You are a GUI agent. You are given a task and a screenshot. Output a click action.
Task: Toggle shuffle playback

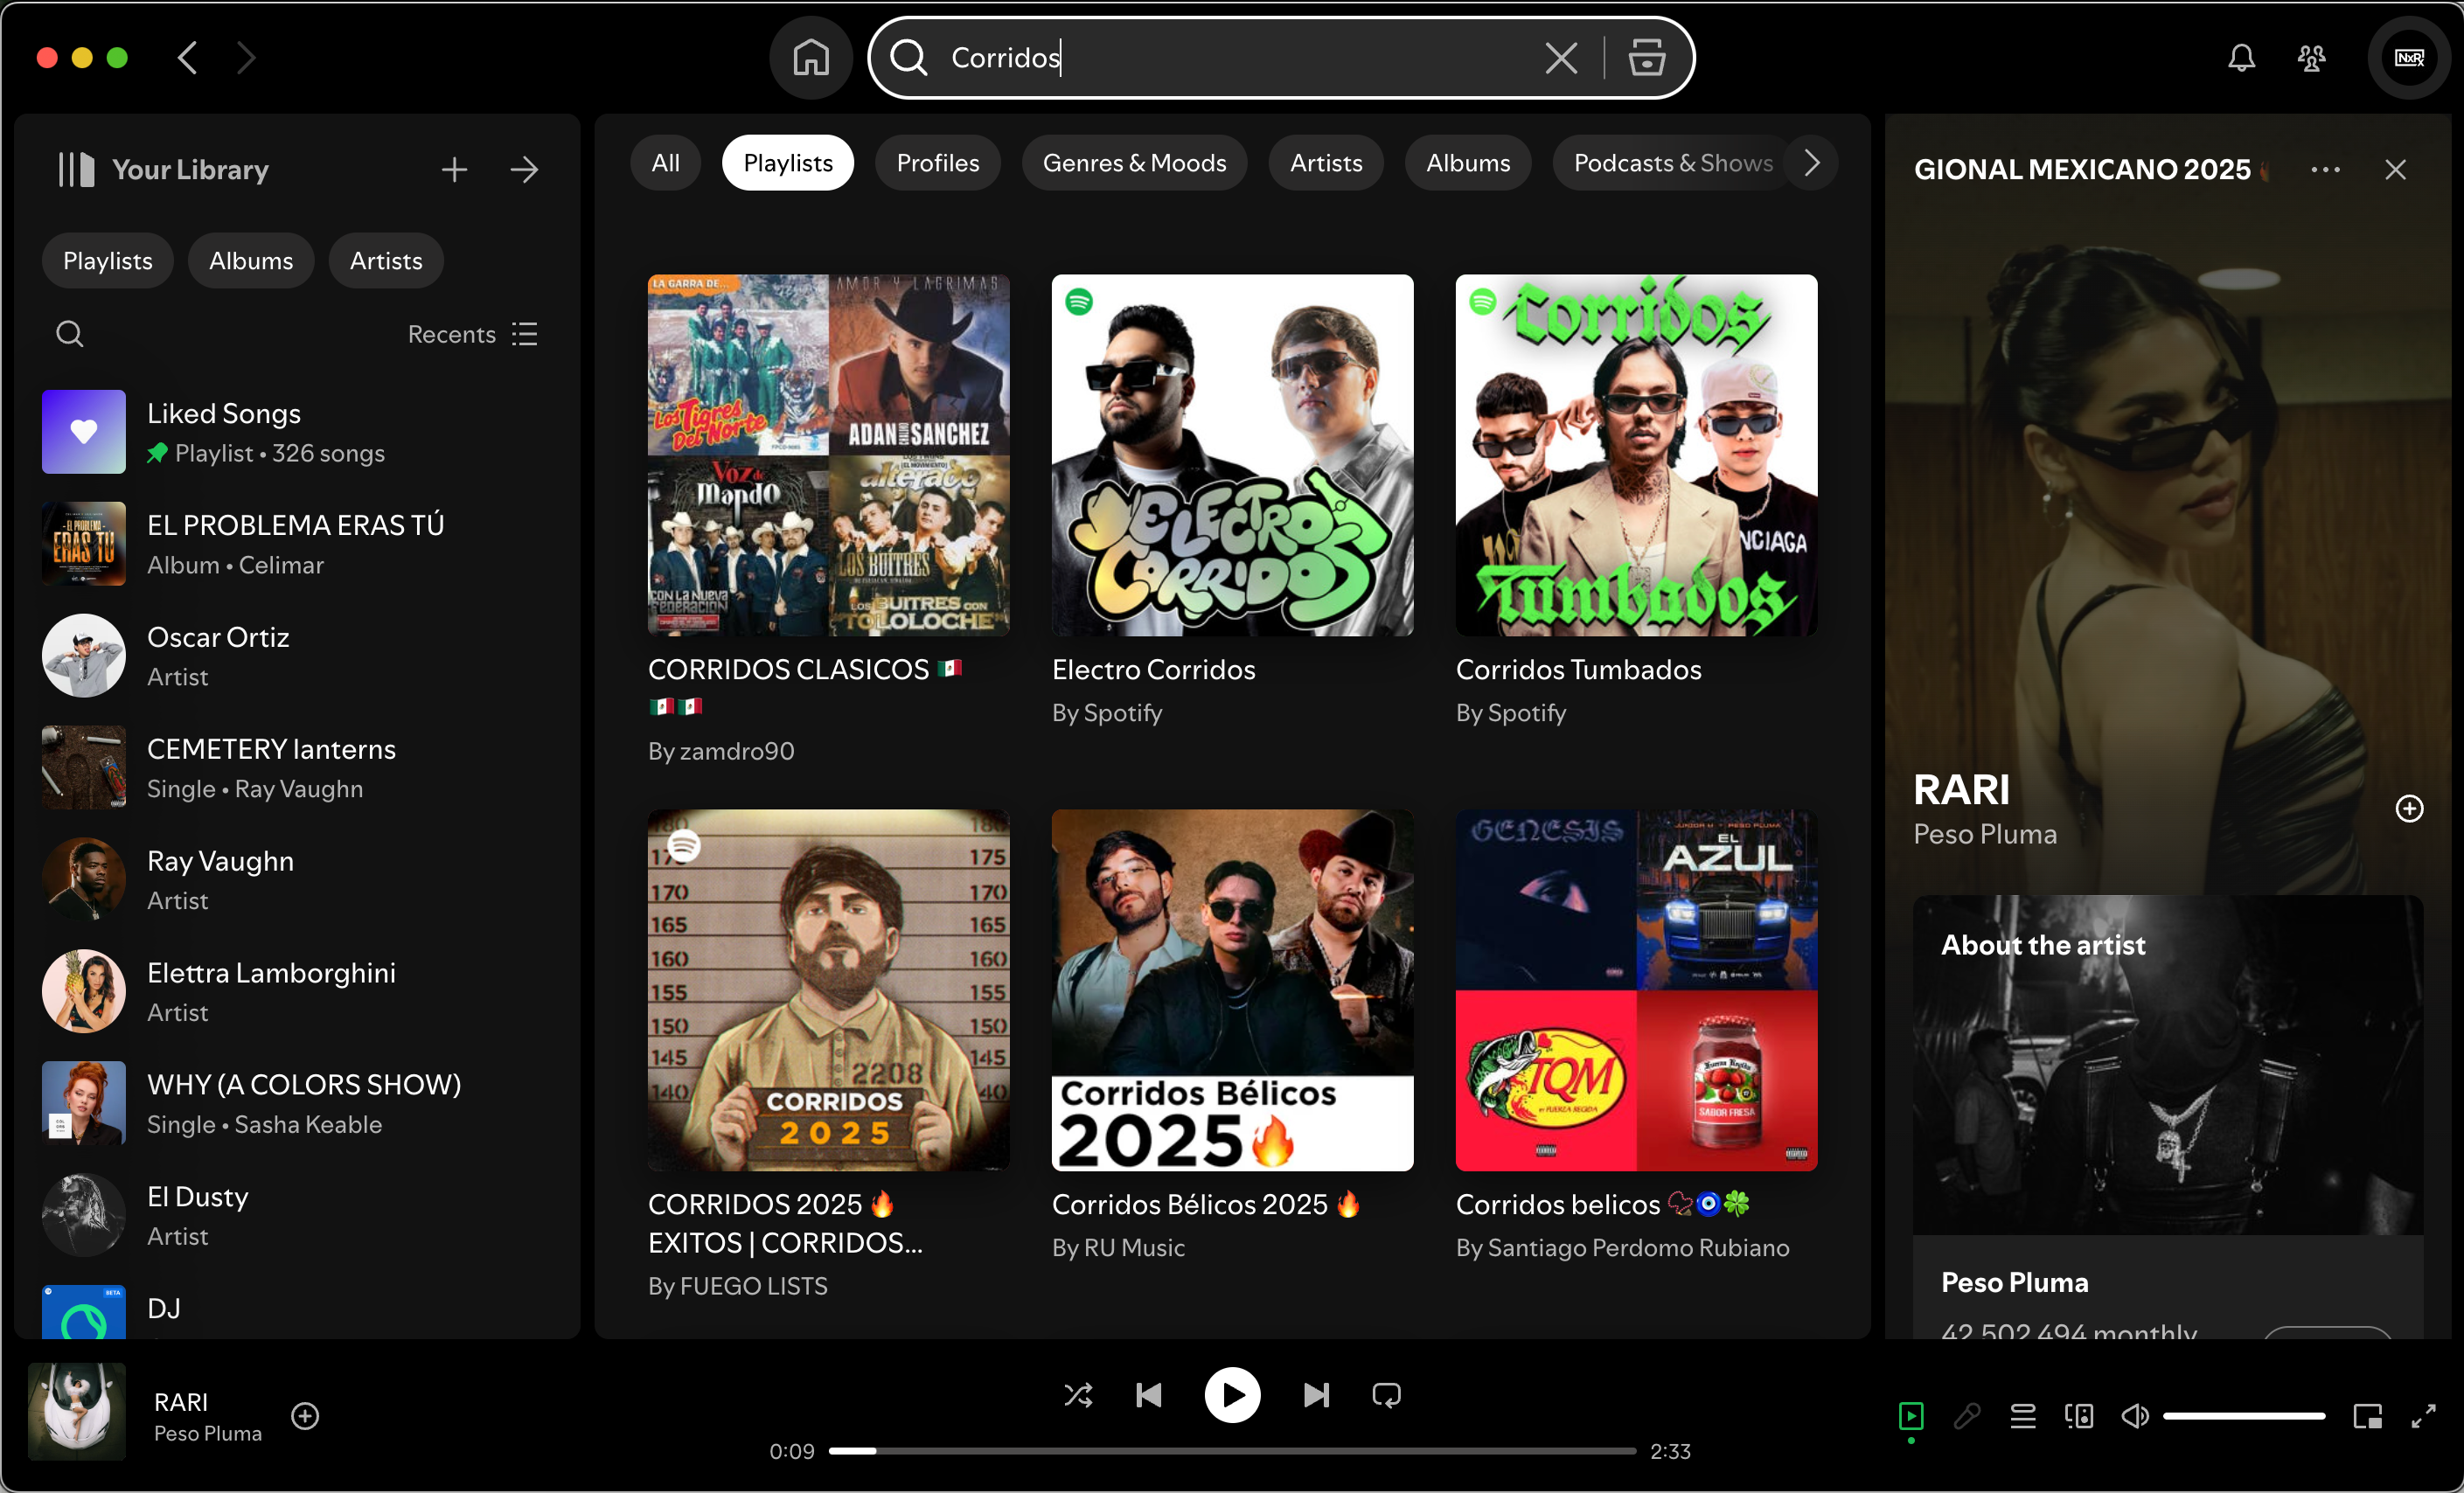point(1078,1395)
